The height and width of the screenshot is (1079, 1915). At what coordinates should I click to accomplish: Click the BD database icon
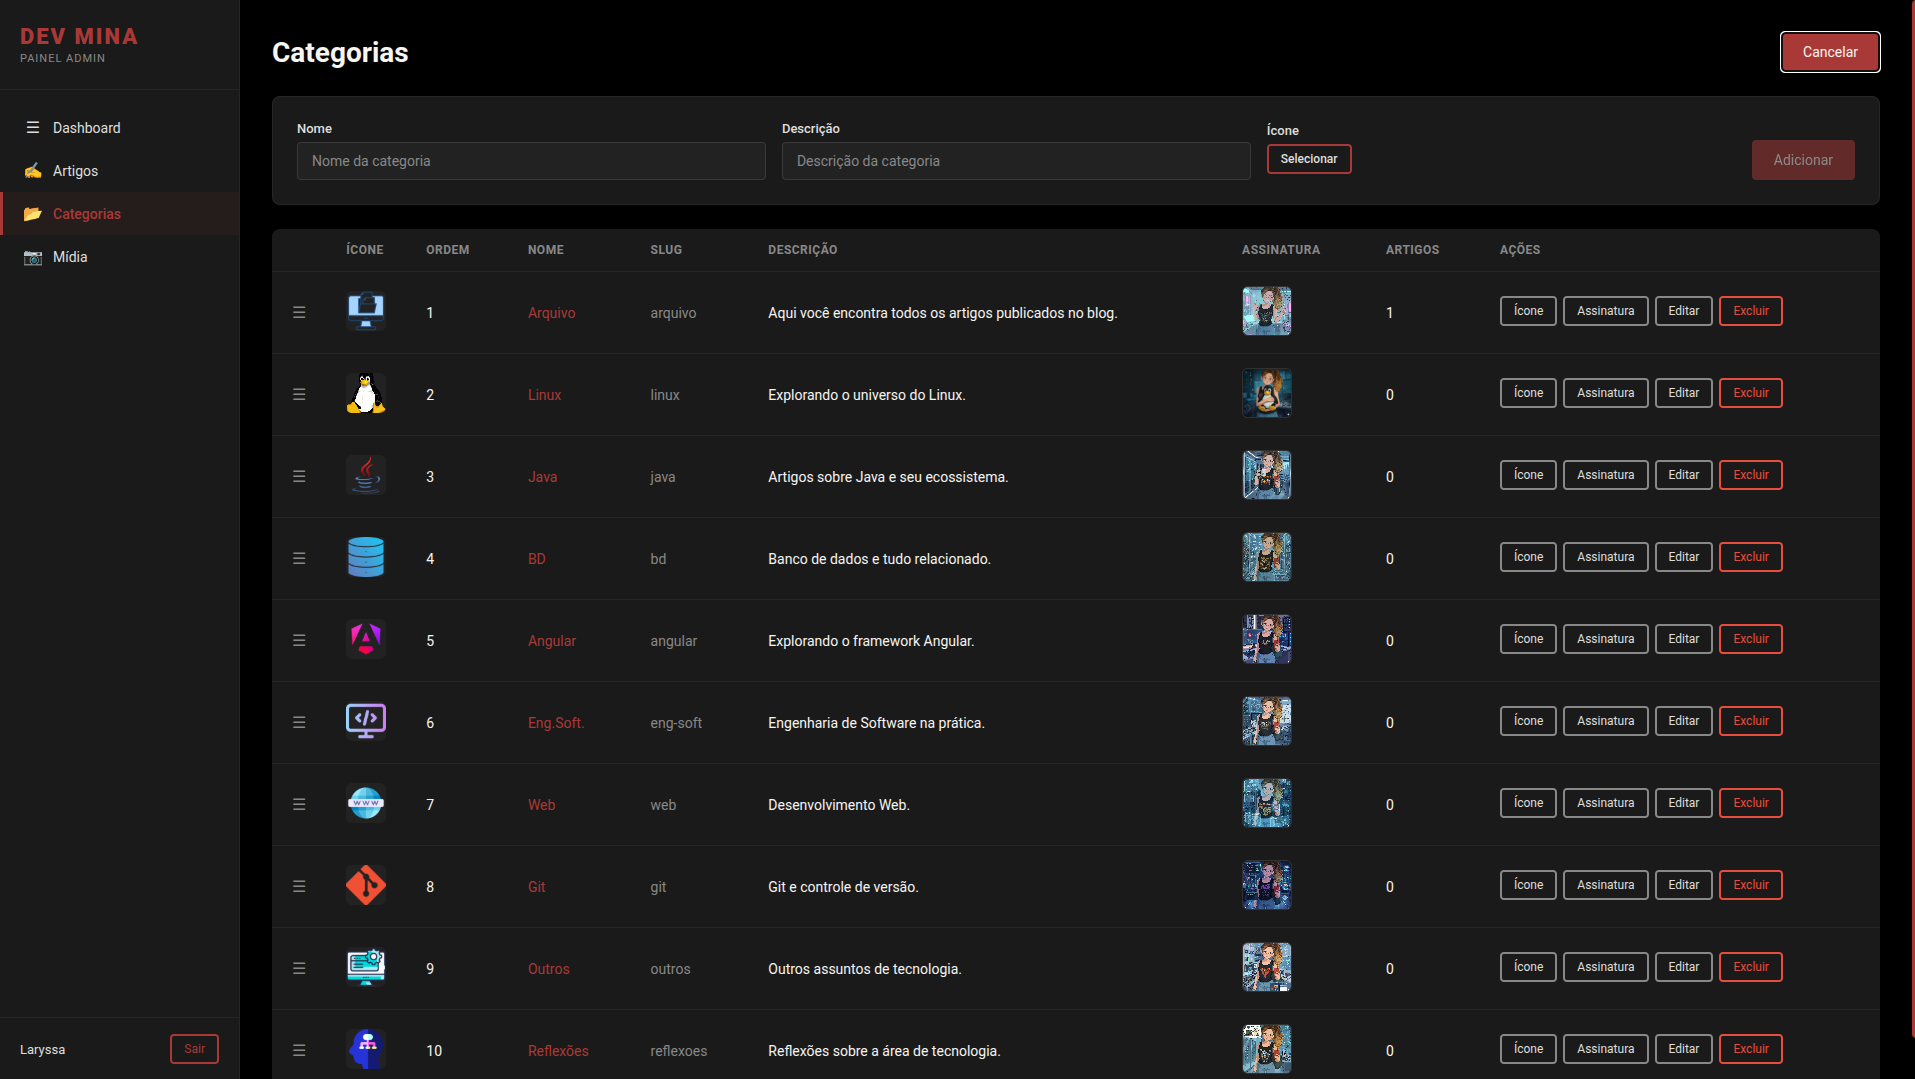[365, 558]
